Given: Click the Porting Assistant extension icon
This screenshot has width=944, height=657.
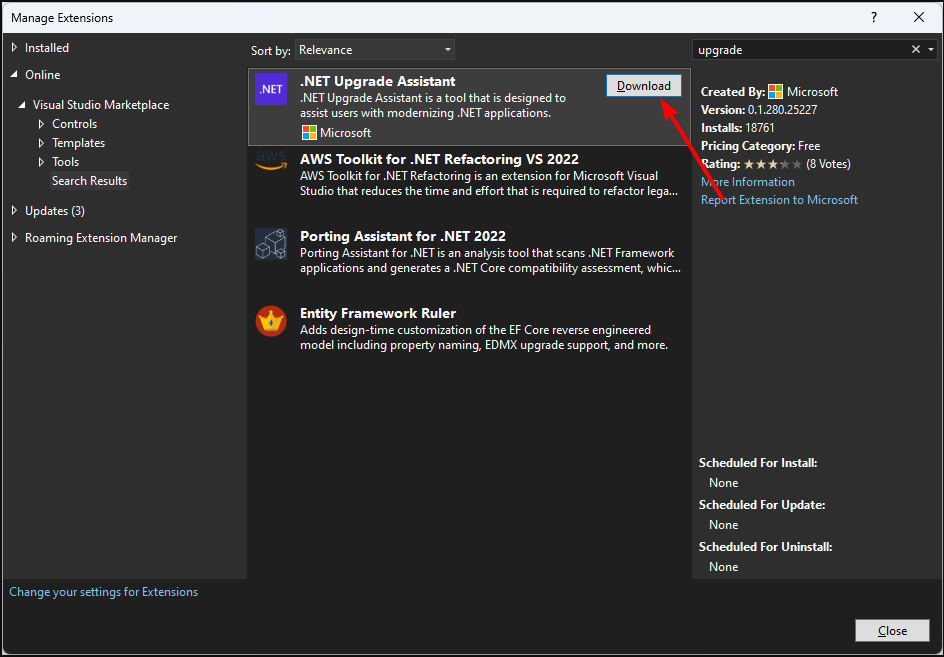Looking at the screenshot, I should click(x=271, y=244).
